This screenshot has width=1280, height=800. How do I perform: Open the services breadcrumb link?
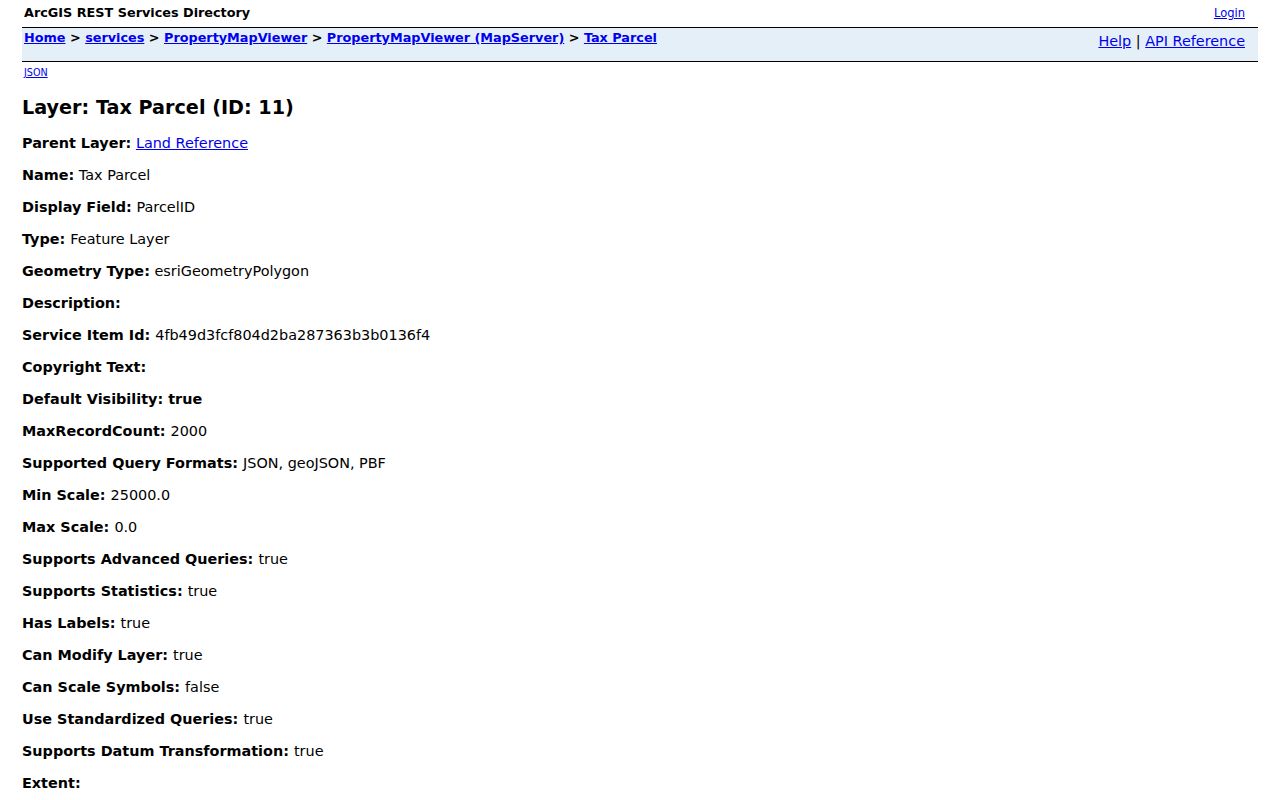115,38
